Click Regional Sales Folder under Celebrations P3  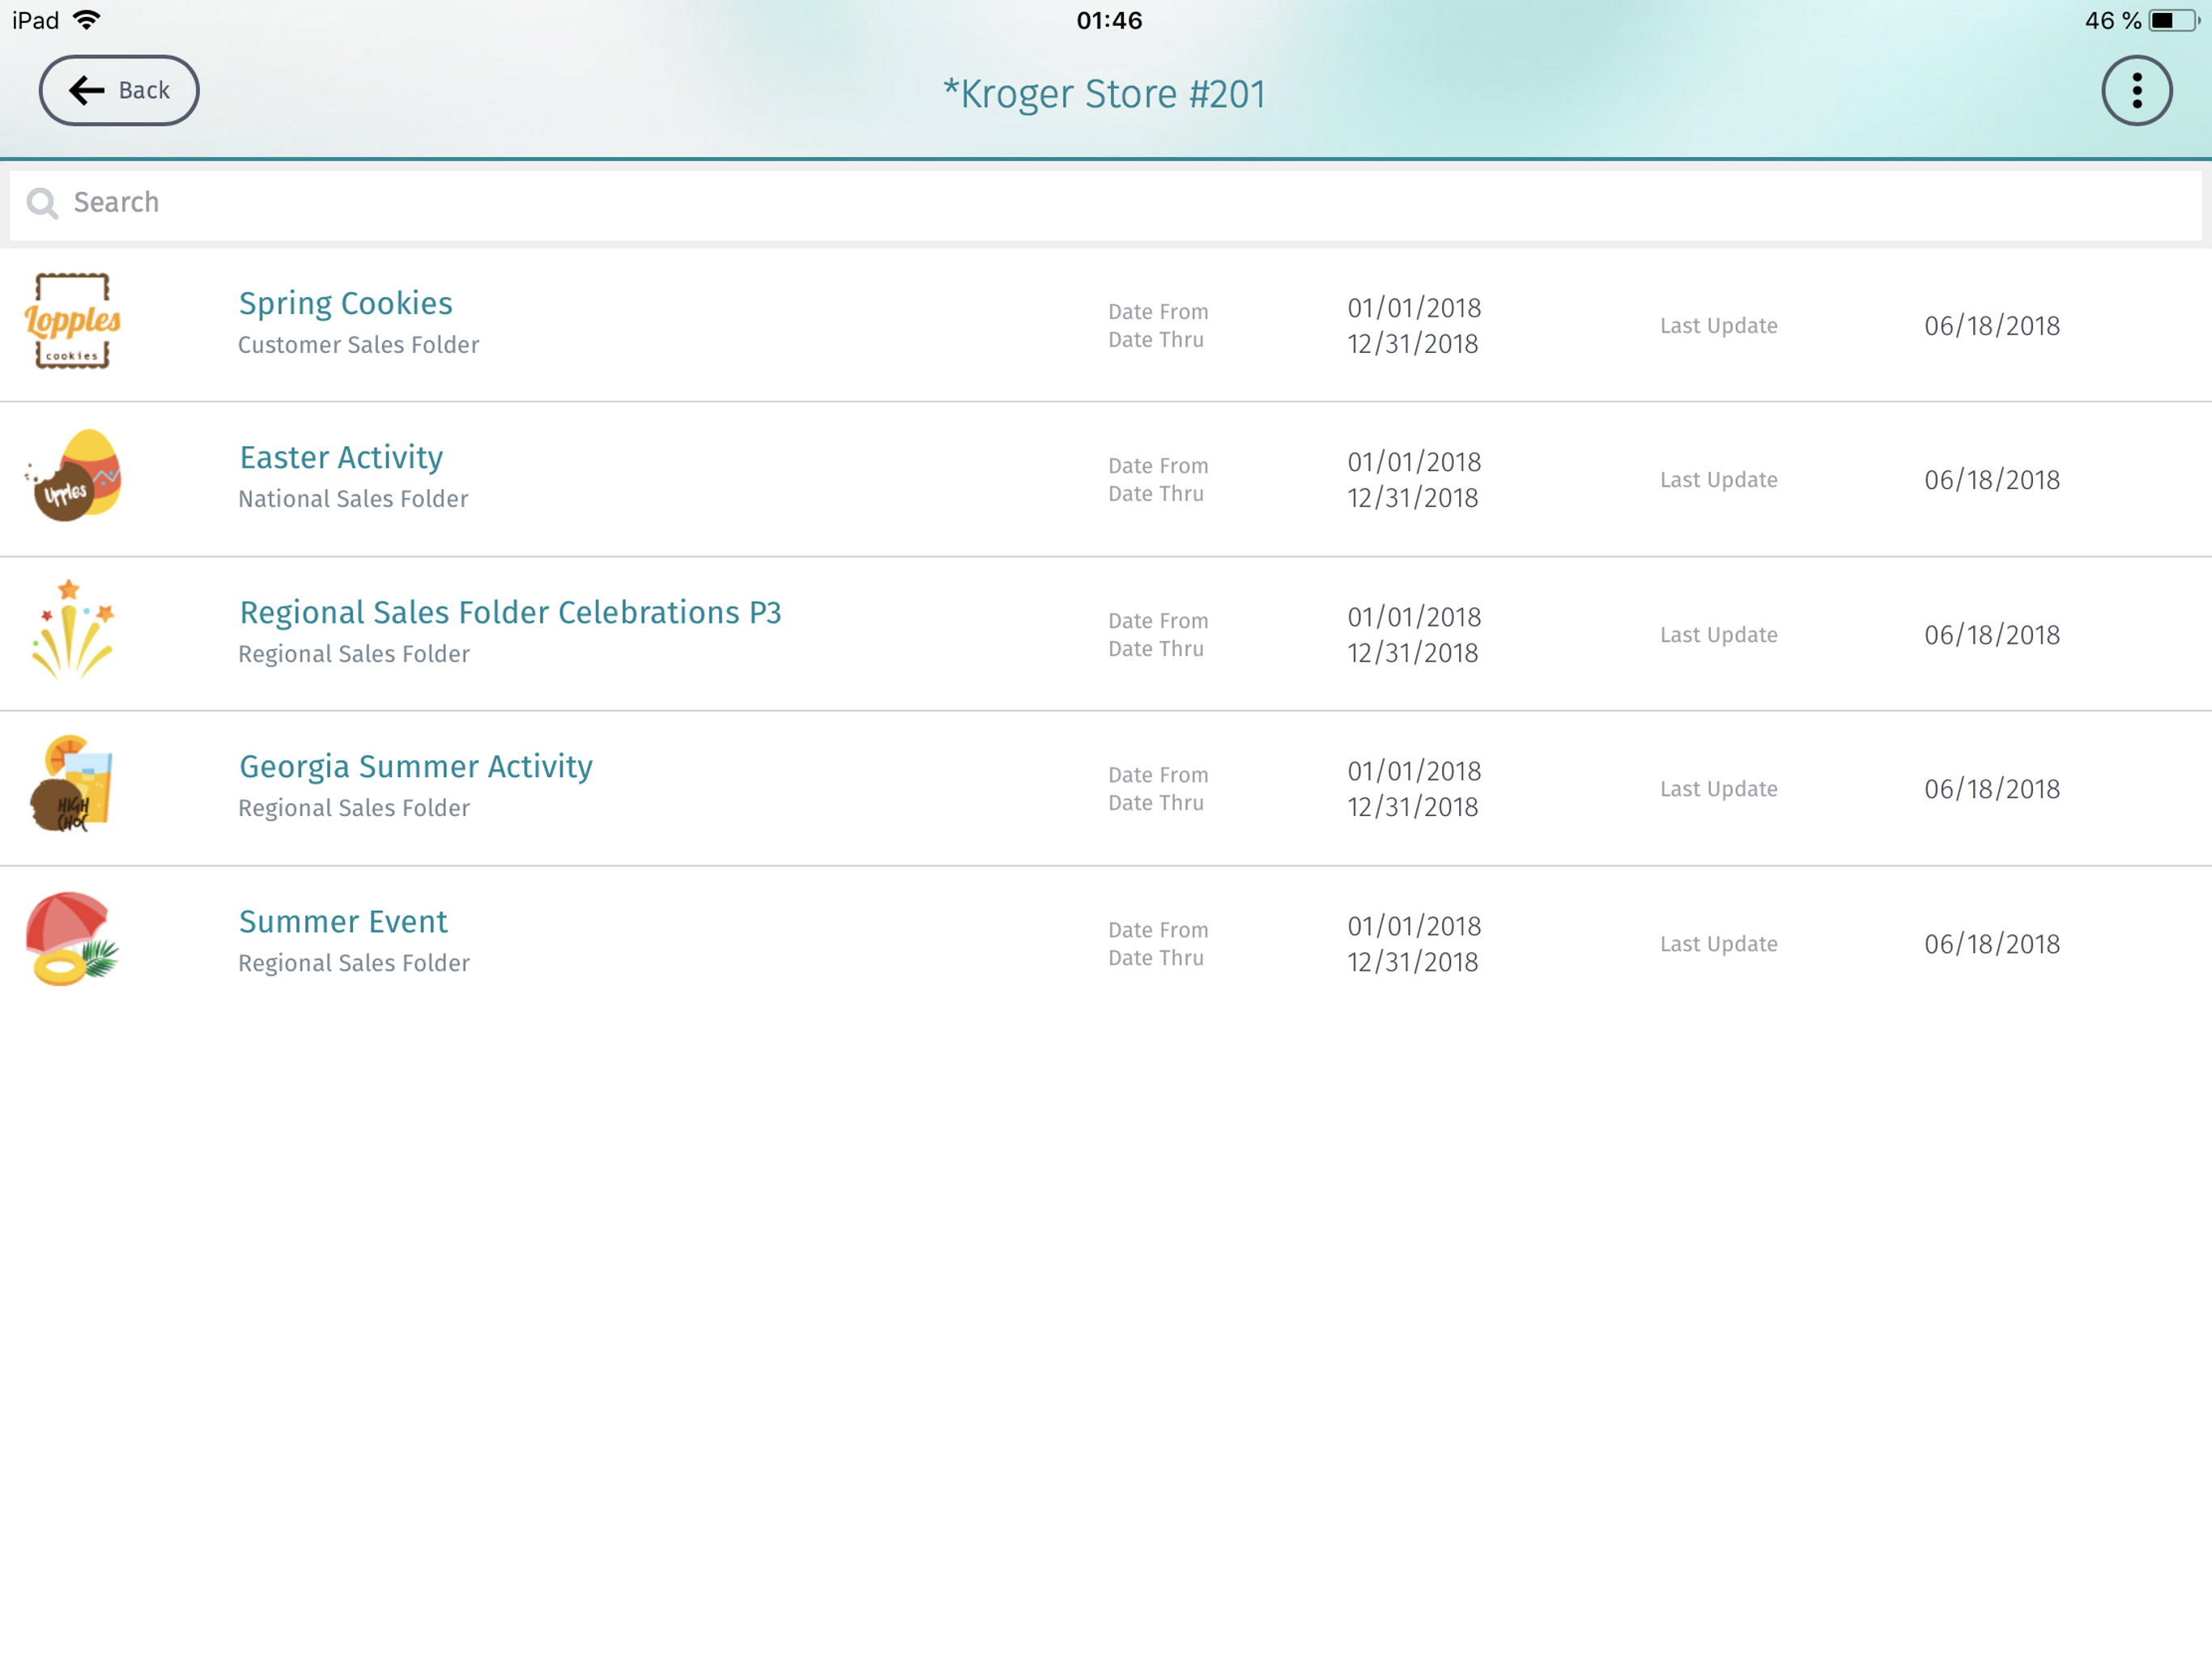(x=354, y=654)
